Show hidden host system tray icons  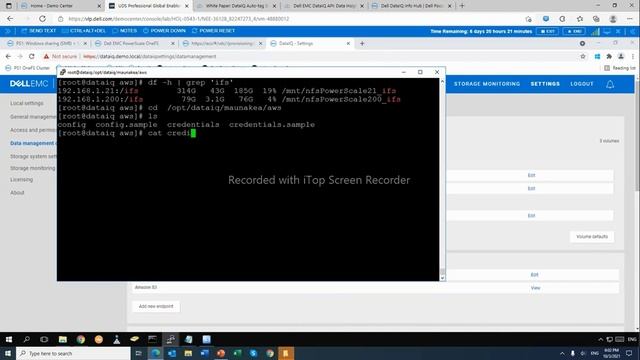coord(562,353)
